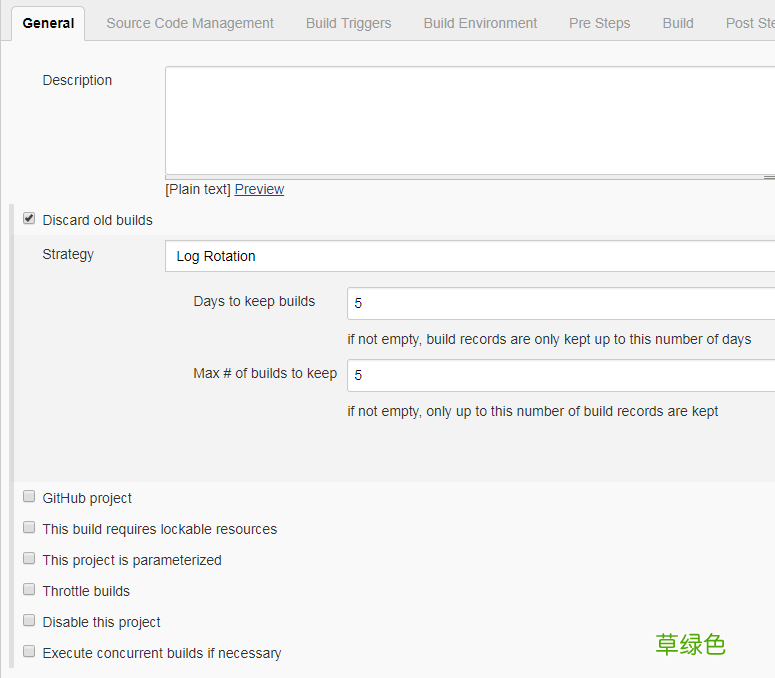Screen dimensions: 775x678
Task: Select the Build Environment tab
Action: pyautogui.click(x=480, y=23)
